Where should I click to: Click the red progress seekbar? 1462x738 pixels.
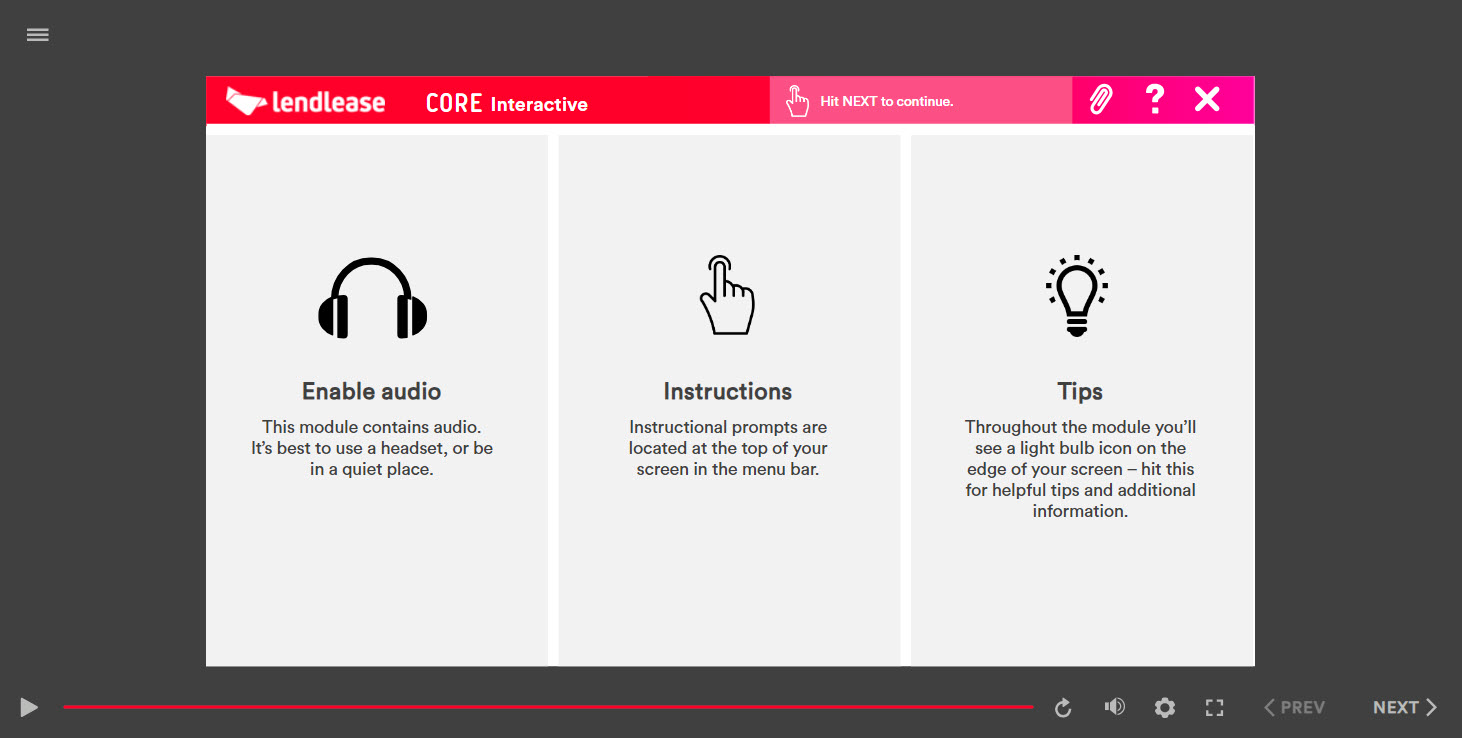point(548,707)
